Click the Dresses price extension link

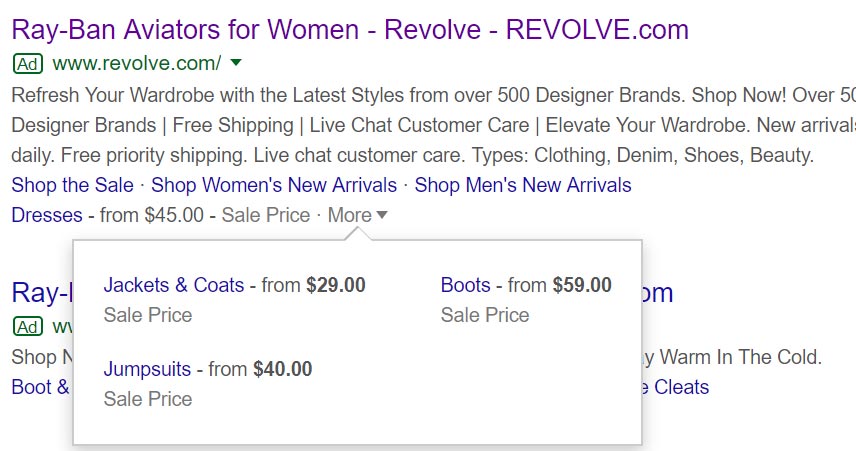click(47, 215)
